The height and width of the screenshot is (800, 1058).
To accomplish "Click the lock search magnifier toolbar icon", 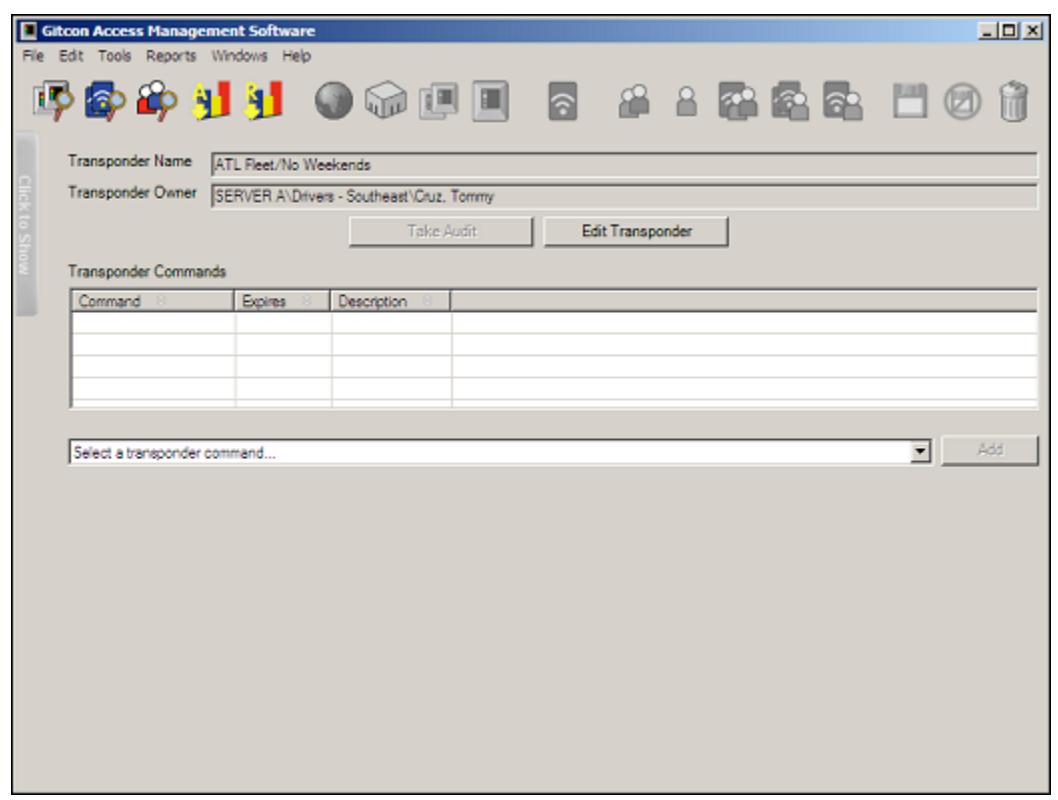I will pyautogui.click(x=53, y=101).
